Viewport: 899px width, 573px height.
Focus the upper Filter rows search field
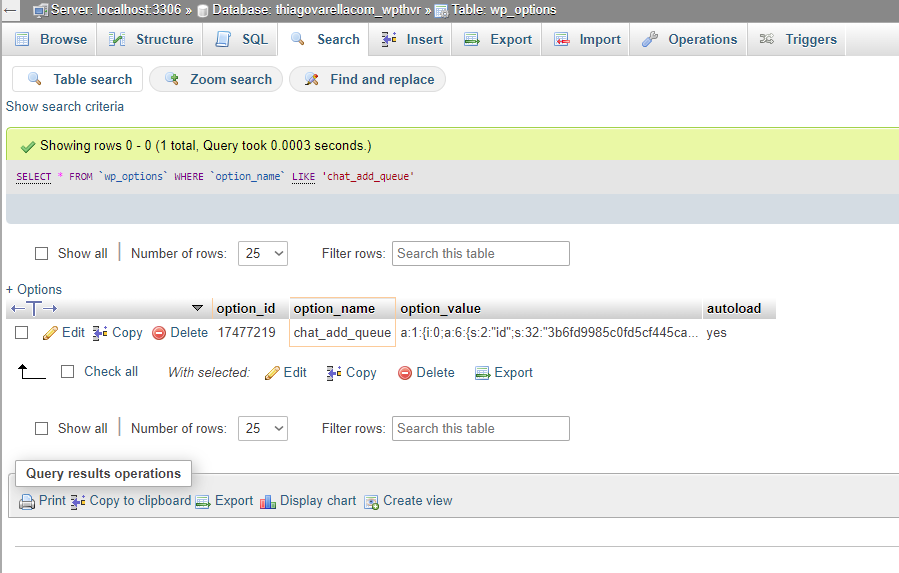[x=481, y=254]
